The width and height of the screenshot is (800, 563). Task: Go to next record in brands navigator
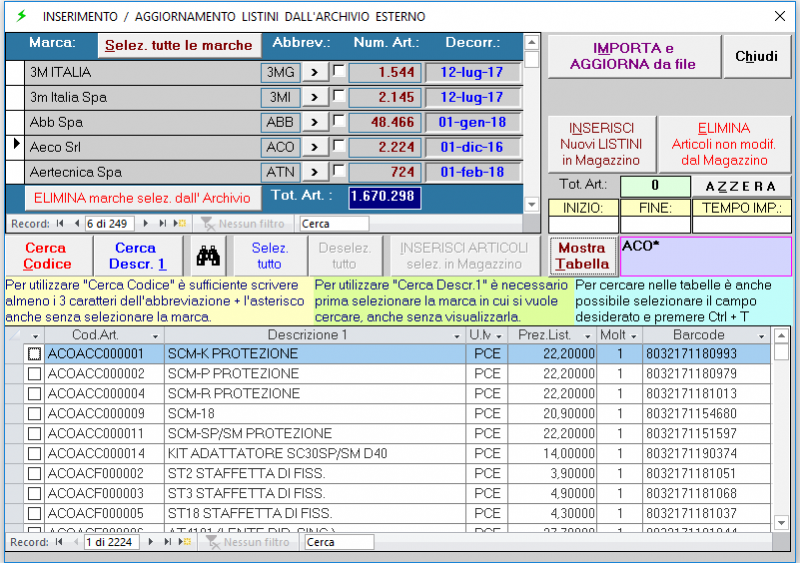coord(146,223)
